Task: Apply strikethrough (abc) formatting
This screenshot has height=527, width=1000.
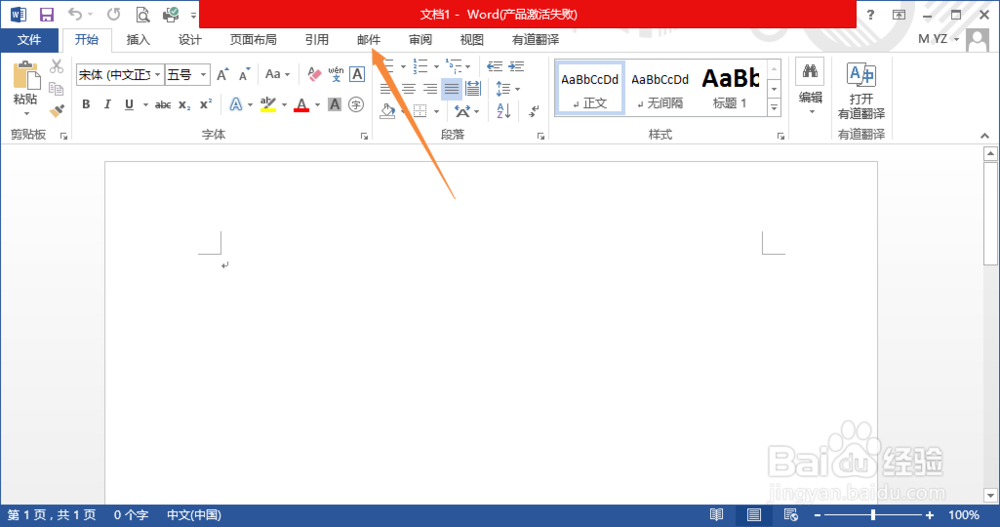Action: click(163, 105)
